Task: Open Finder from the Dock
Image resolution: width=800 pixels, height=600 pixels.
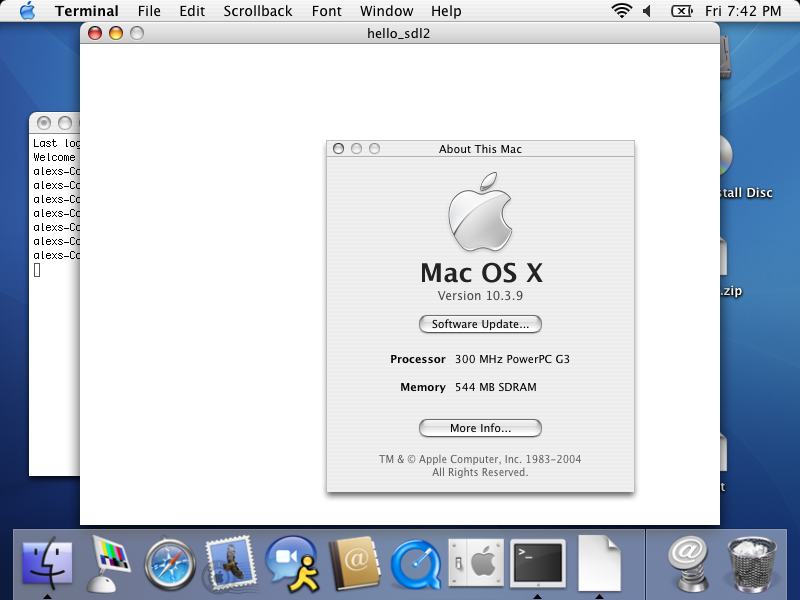Action: coord(47,563)
